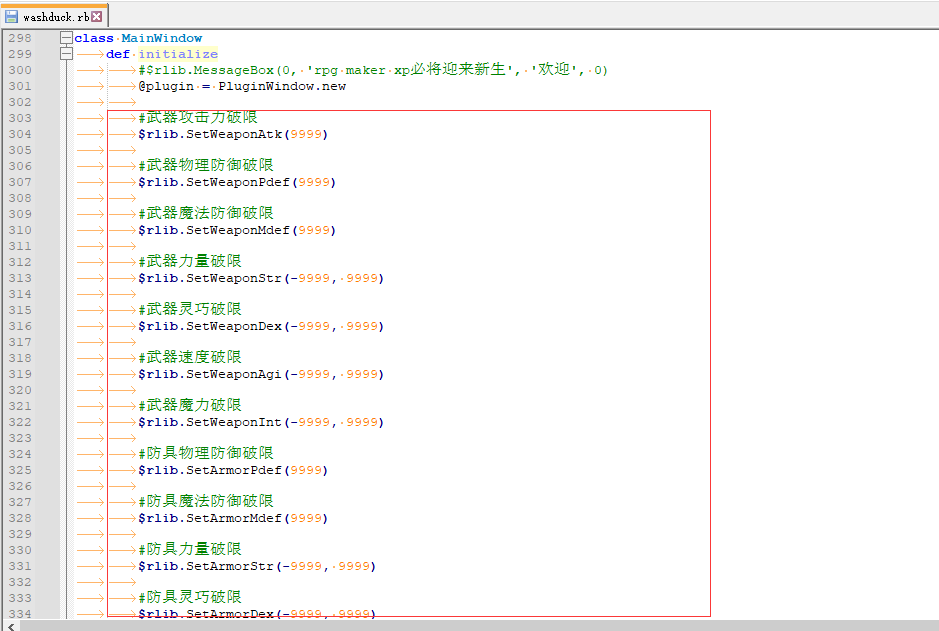
Task: Click the $rlib.SetArmorPdef(9999) call
Action: click(233, 470)
